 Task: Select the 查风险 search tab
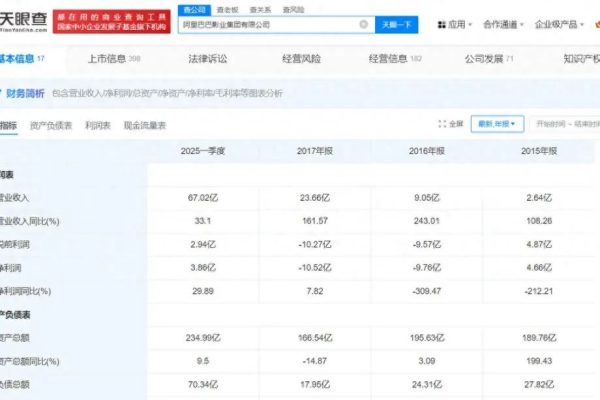coord(293,10)
